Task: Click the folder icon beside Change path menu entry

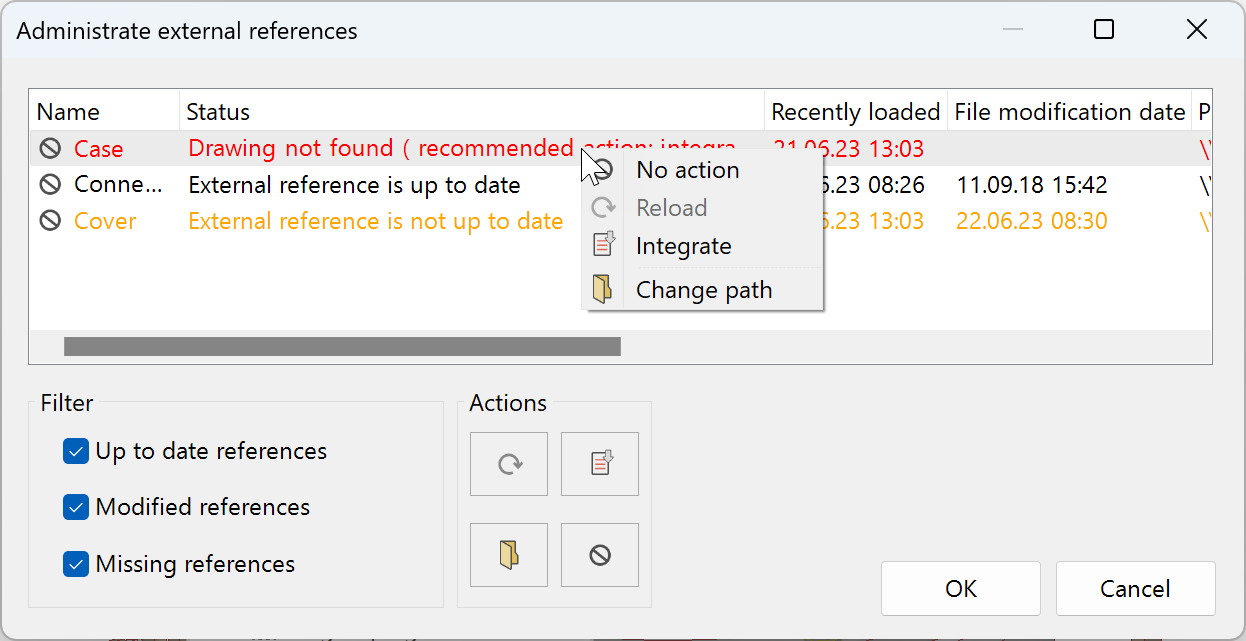Action: point(604,289)
